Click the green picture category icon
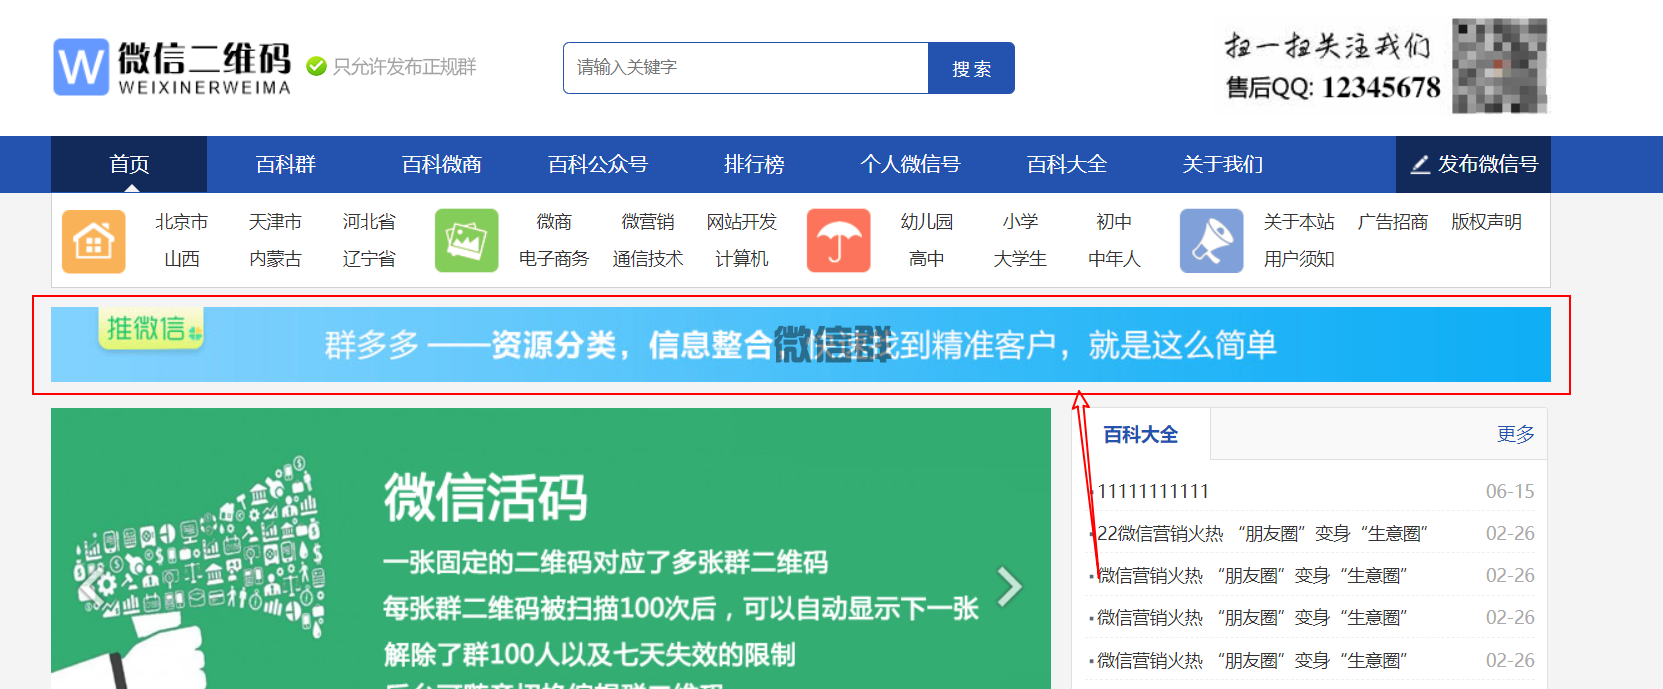Image resolution: width=1663 pixels, height=689 pixels. pos(466,241)
